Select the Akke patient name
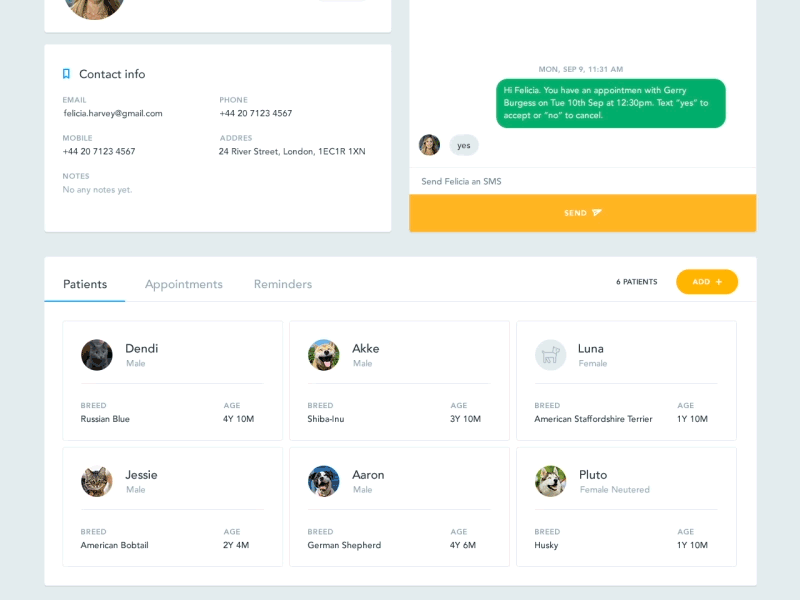Screen dimensions: 800x600 tap(366, 348)
